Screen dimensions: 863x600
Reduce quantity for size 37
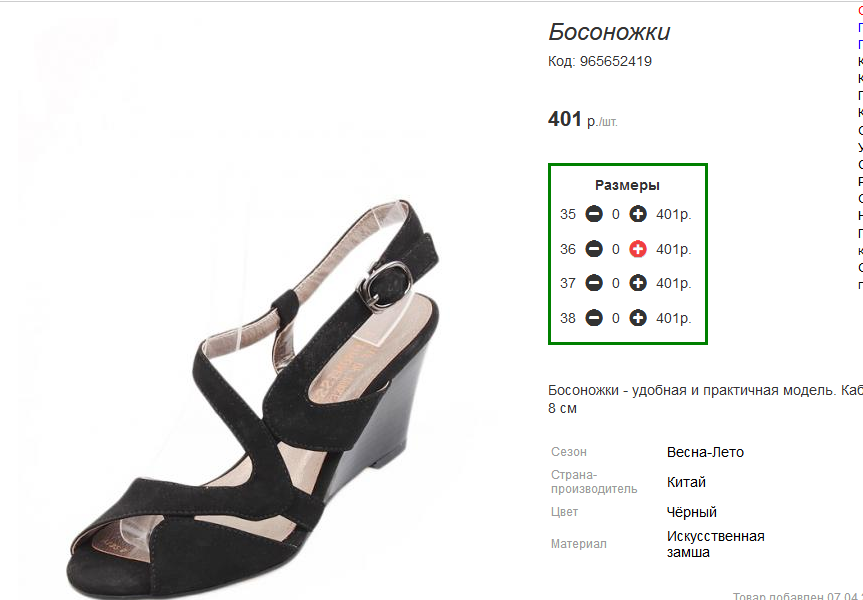(594, 283)
